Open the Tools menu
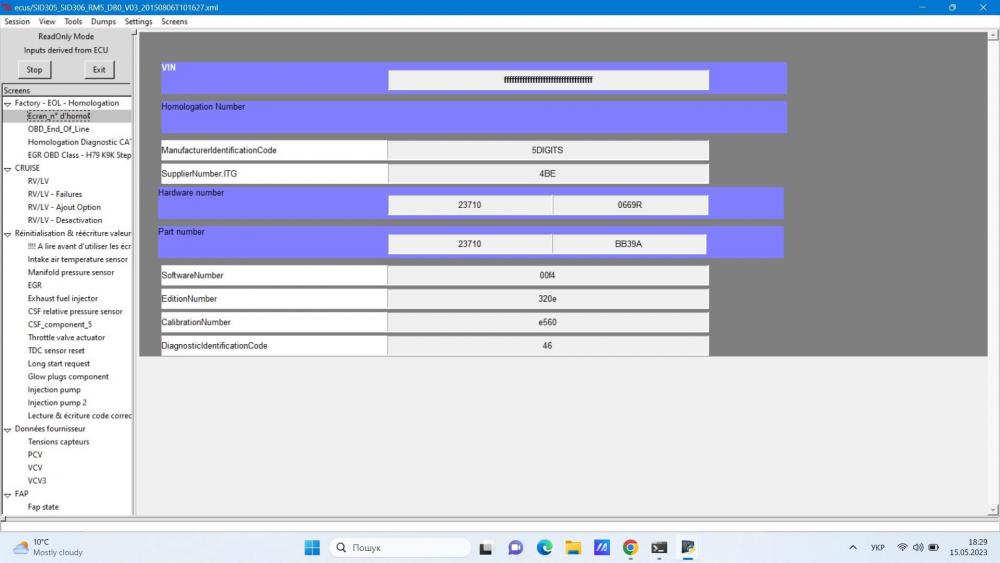1000x563 pixels. 73,22
